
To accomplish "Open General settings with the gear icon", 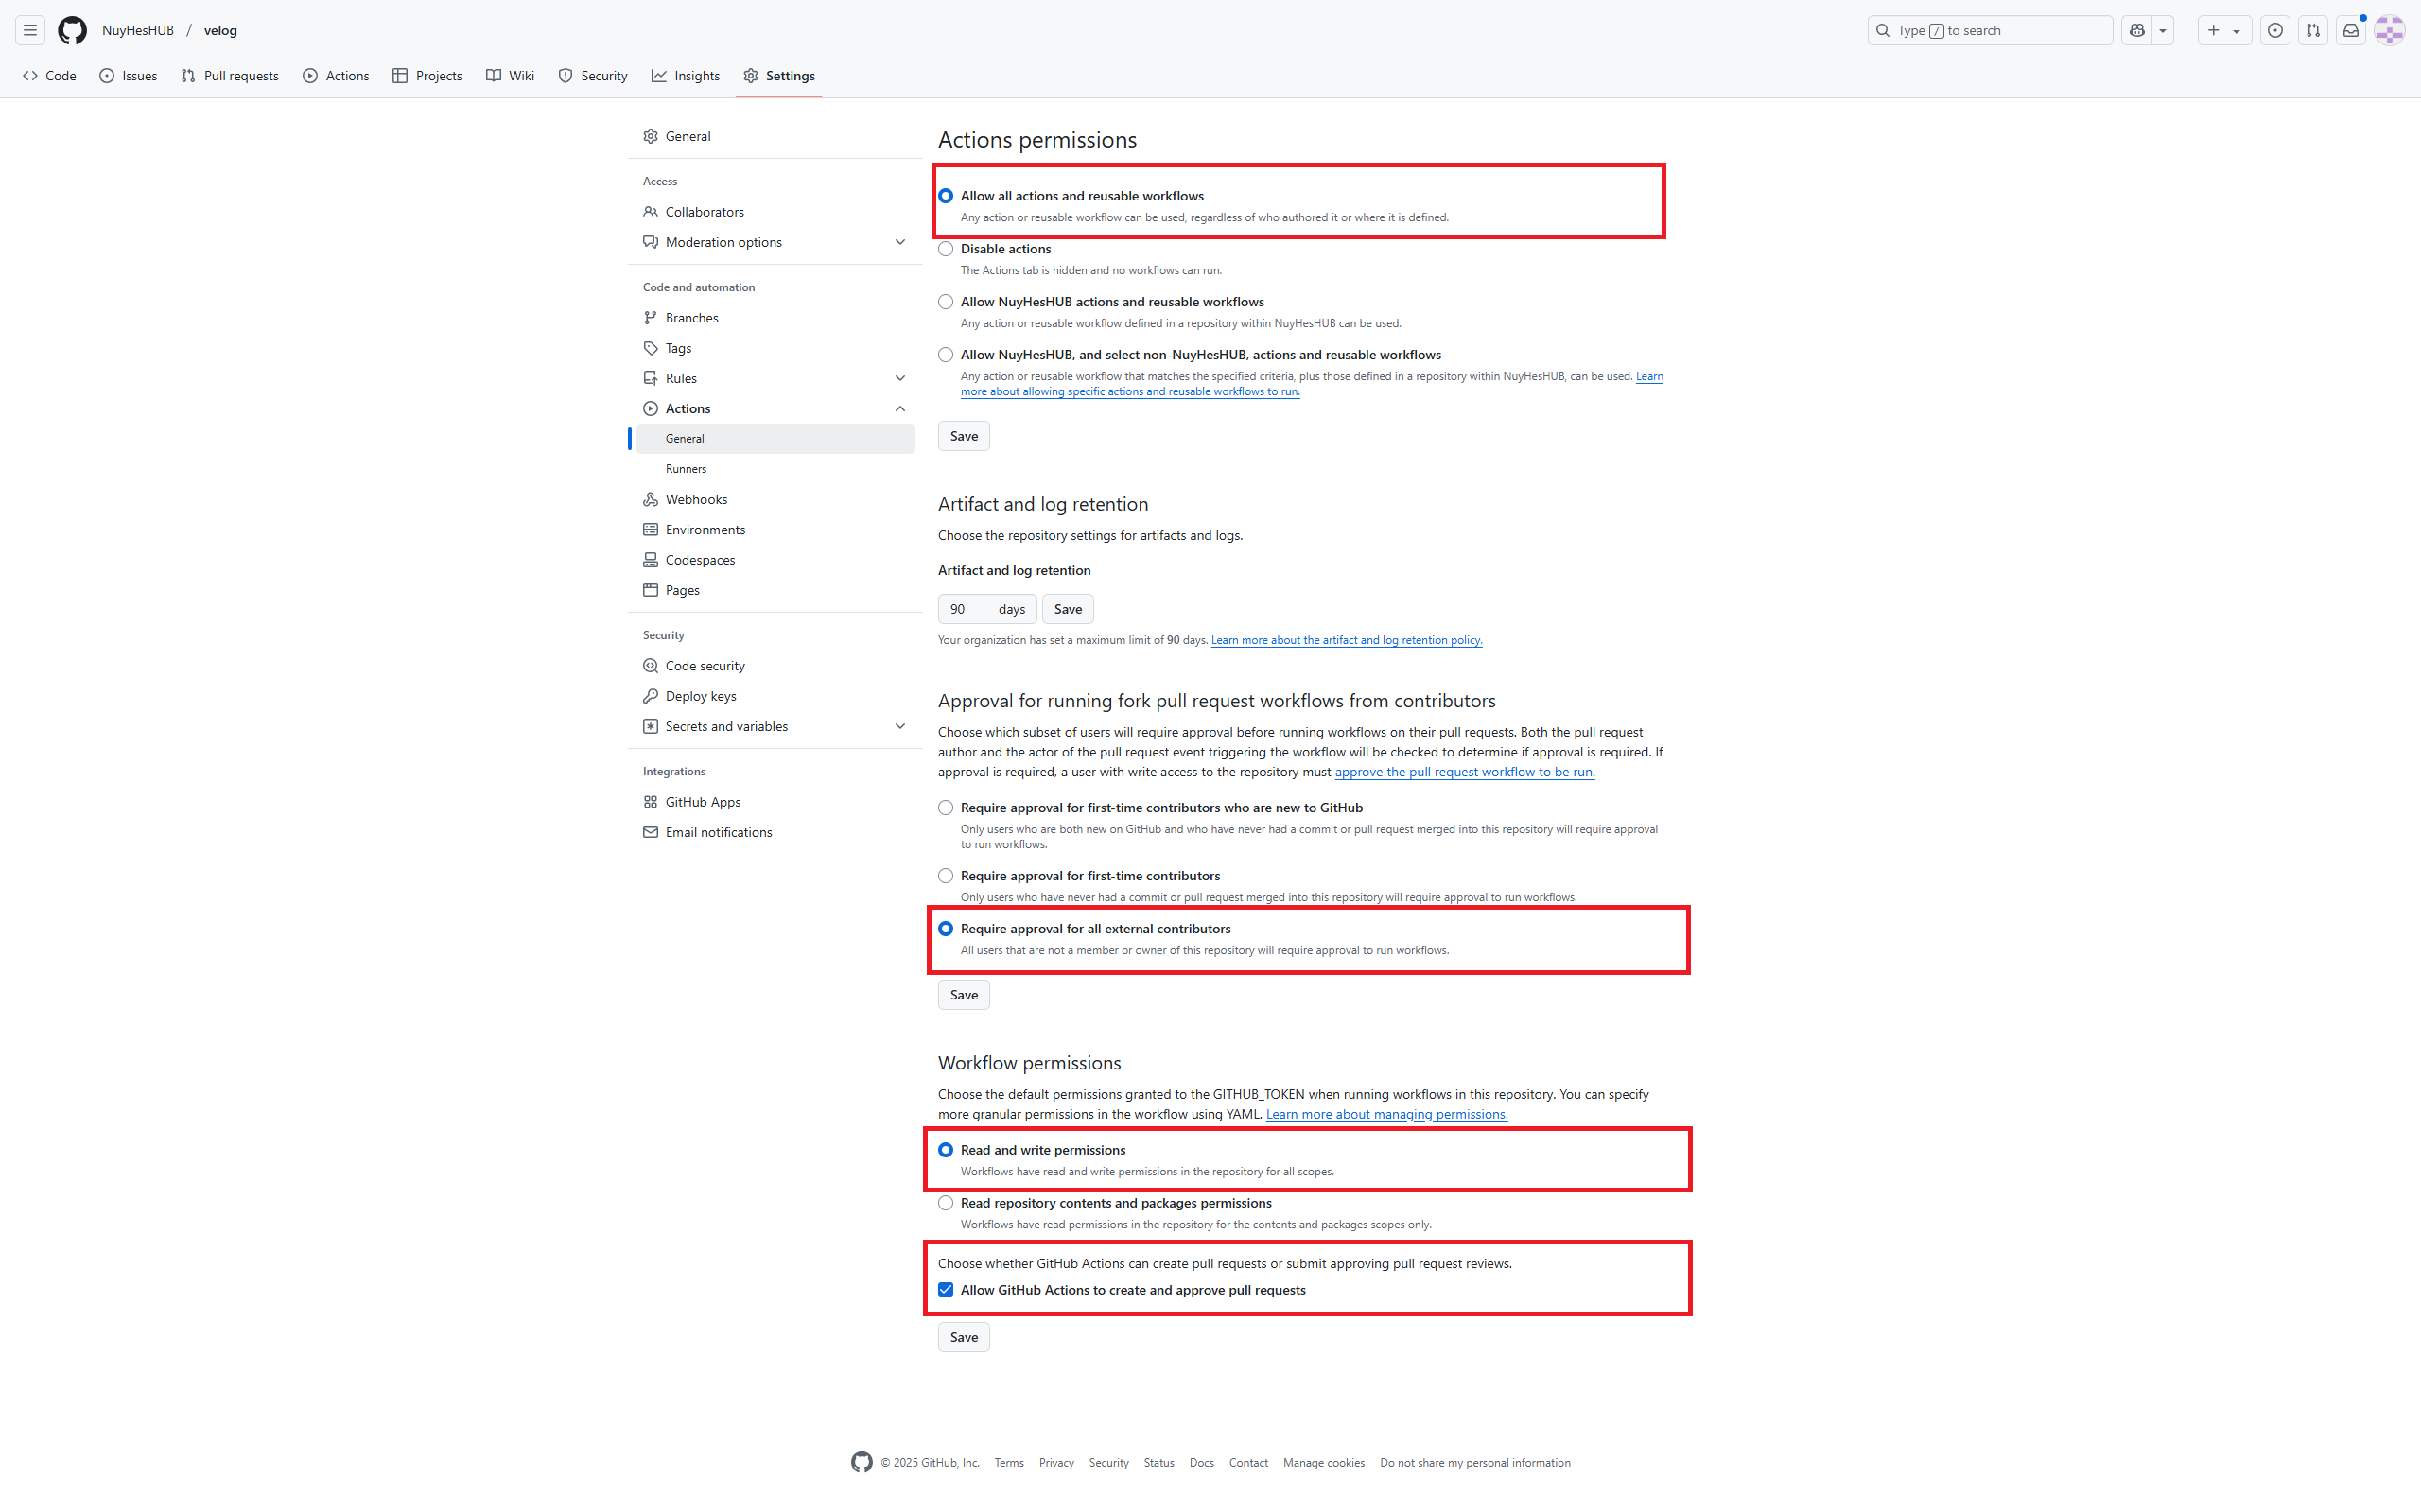I will pyautogui.click(x=775, y=136).
